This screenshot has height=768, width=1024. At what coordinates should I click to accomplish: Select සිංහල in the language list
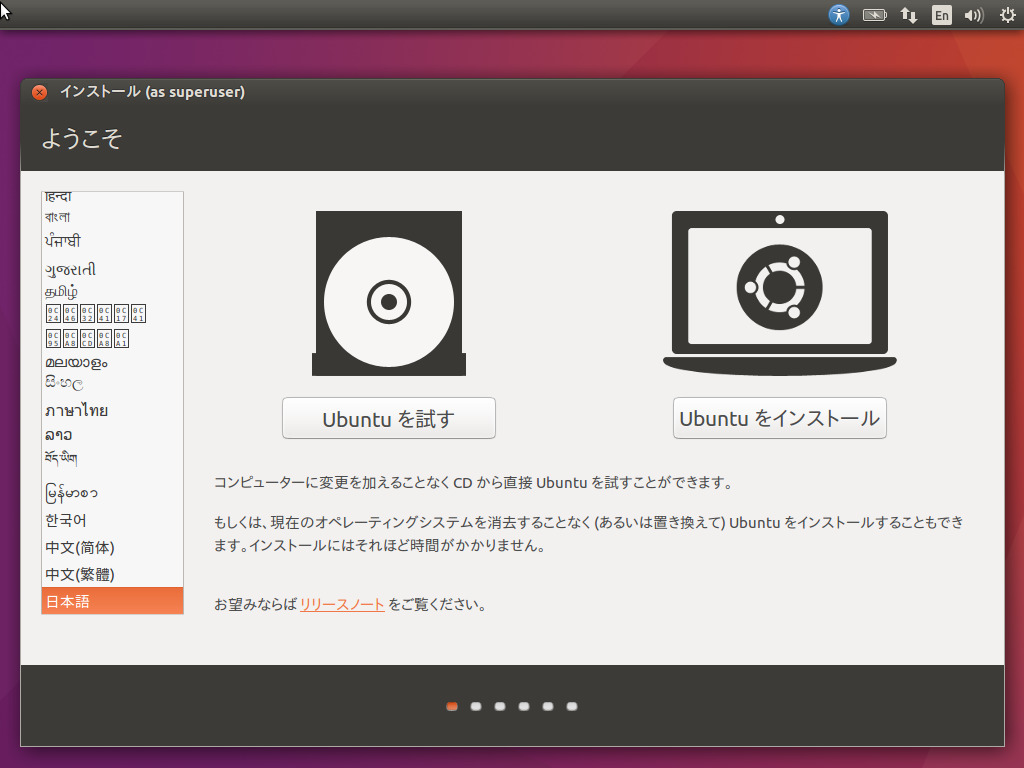[112, 383]
